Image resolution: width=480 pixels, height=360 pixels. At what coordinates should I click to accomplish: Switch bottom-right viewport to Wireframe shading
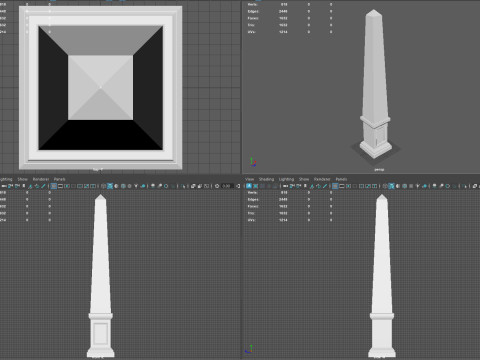click(385, 186)
